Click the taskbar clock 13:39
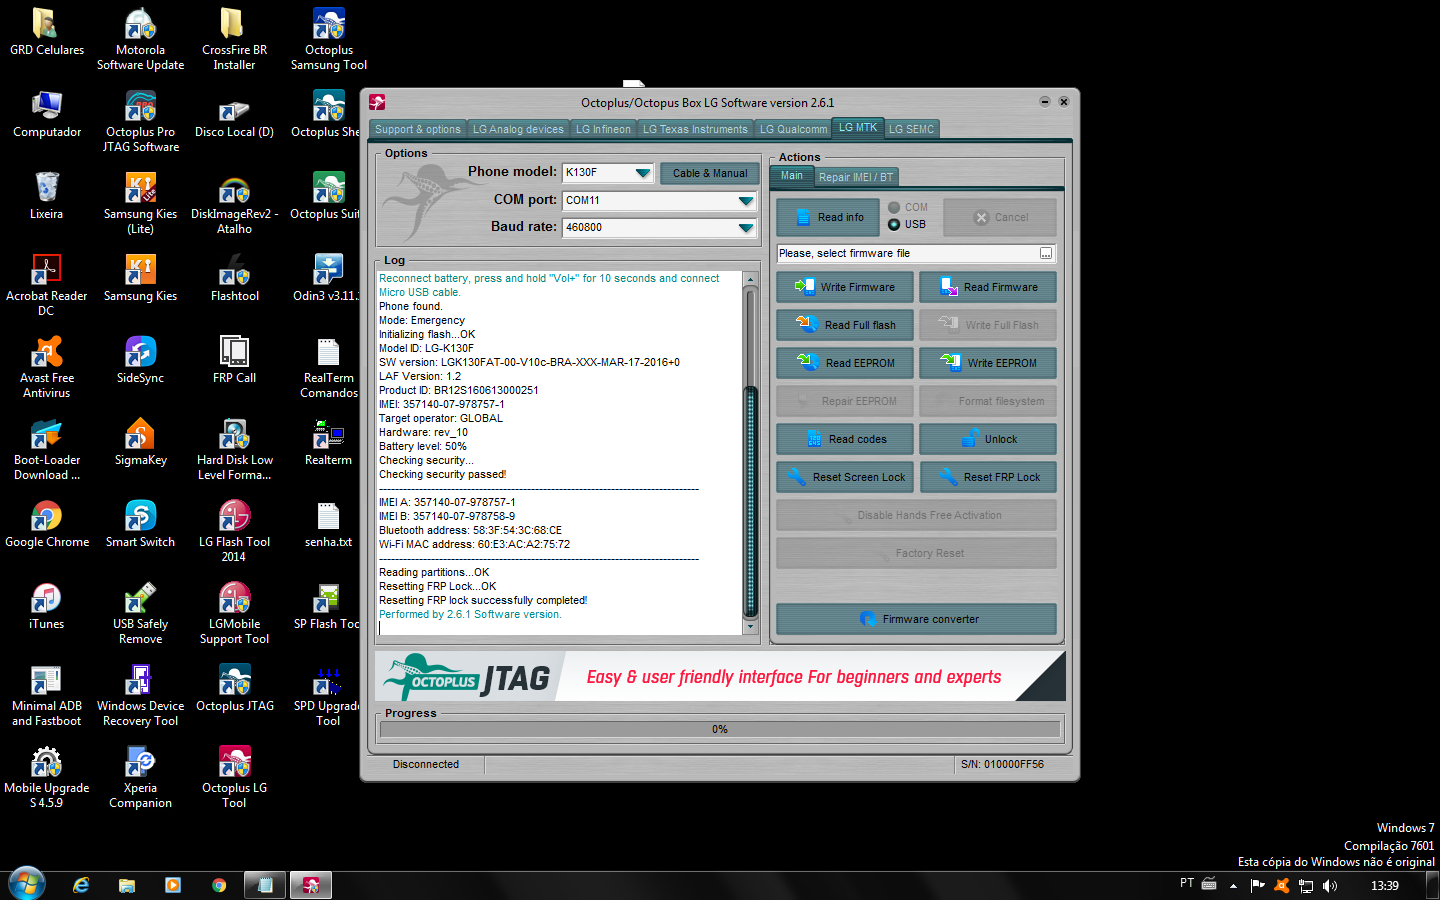This screenshot has height=900, width=1440. 1384,885
